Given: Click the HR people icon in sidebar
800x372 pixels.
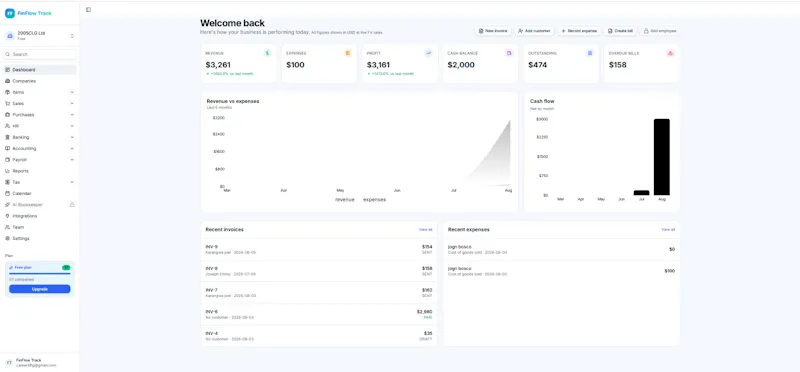Looking at the screenshot, I should coord(7,126).
